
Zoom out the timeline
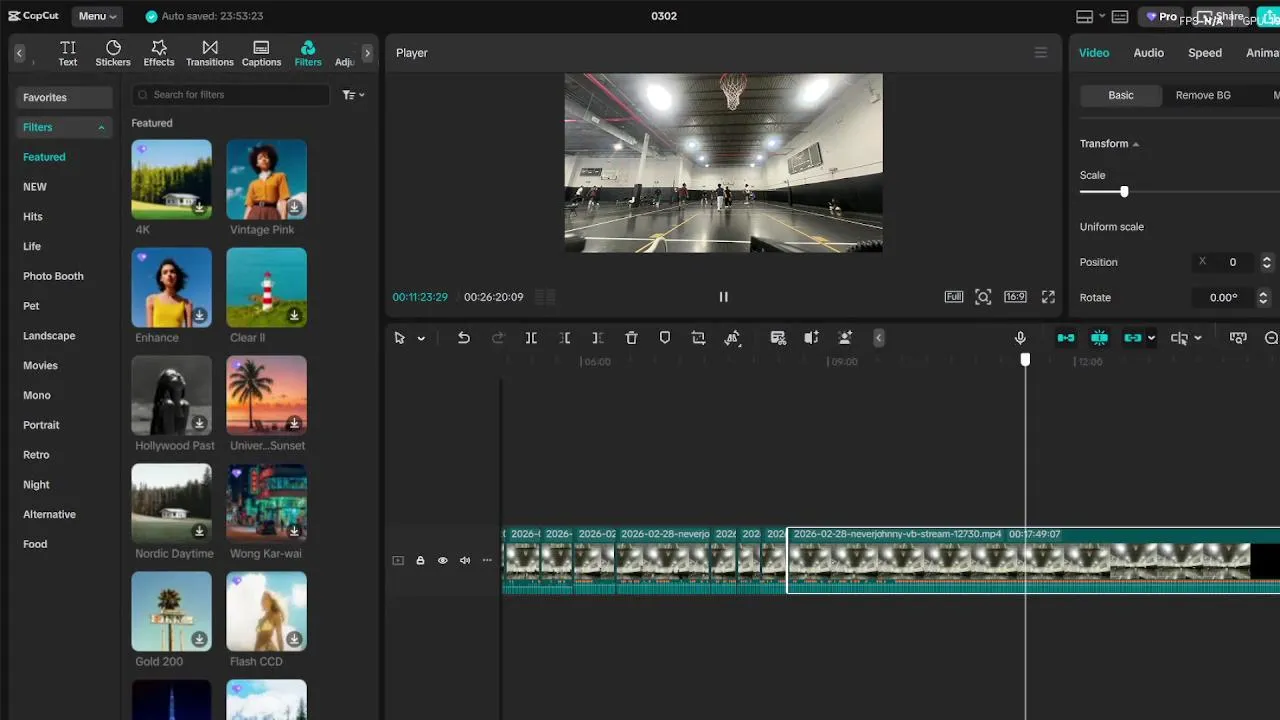1272,338
